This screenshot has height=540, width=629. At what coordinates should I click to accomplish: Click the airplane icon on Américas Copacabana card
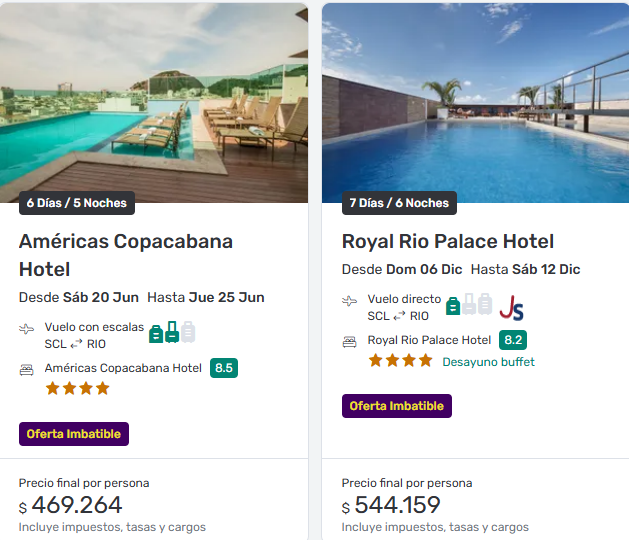click(27, 329)
